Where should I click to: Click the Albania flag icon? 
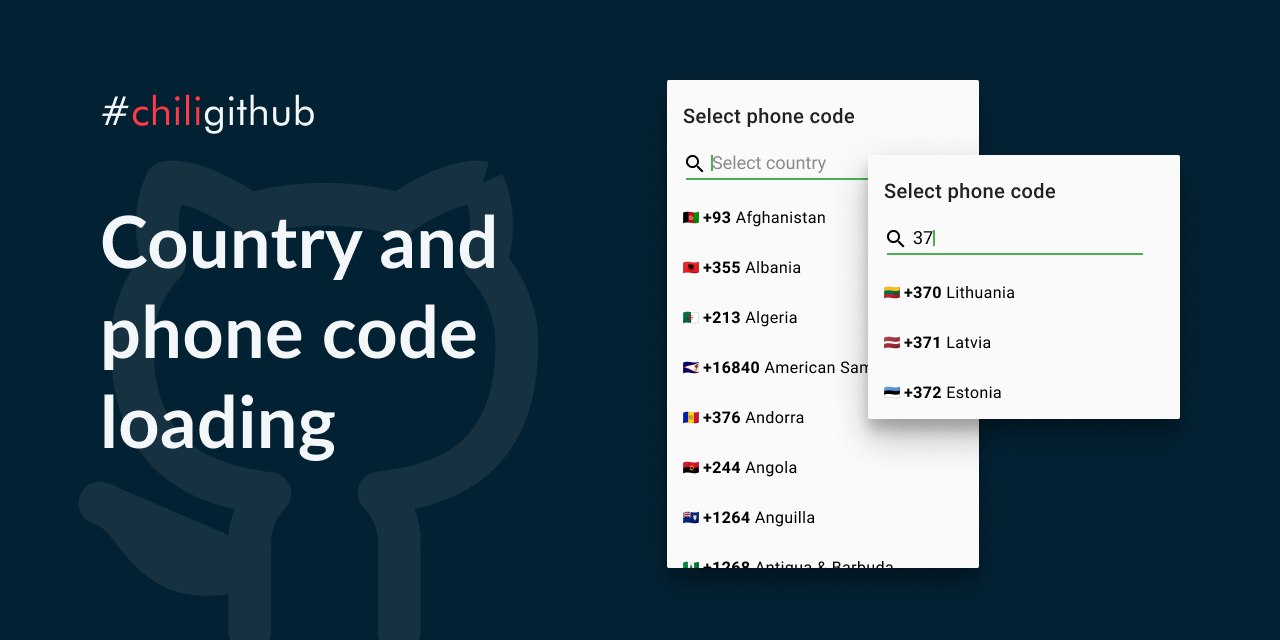pyautogui.click(x=689, y=267)
